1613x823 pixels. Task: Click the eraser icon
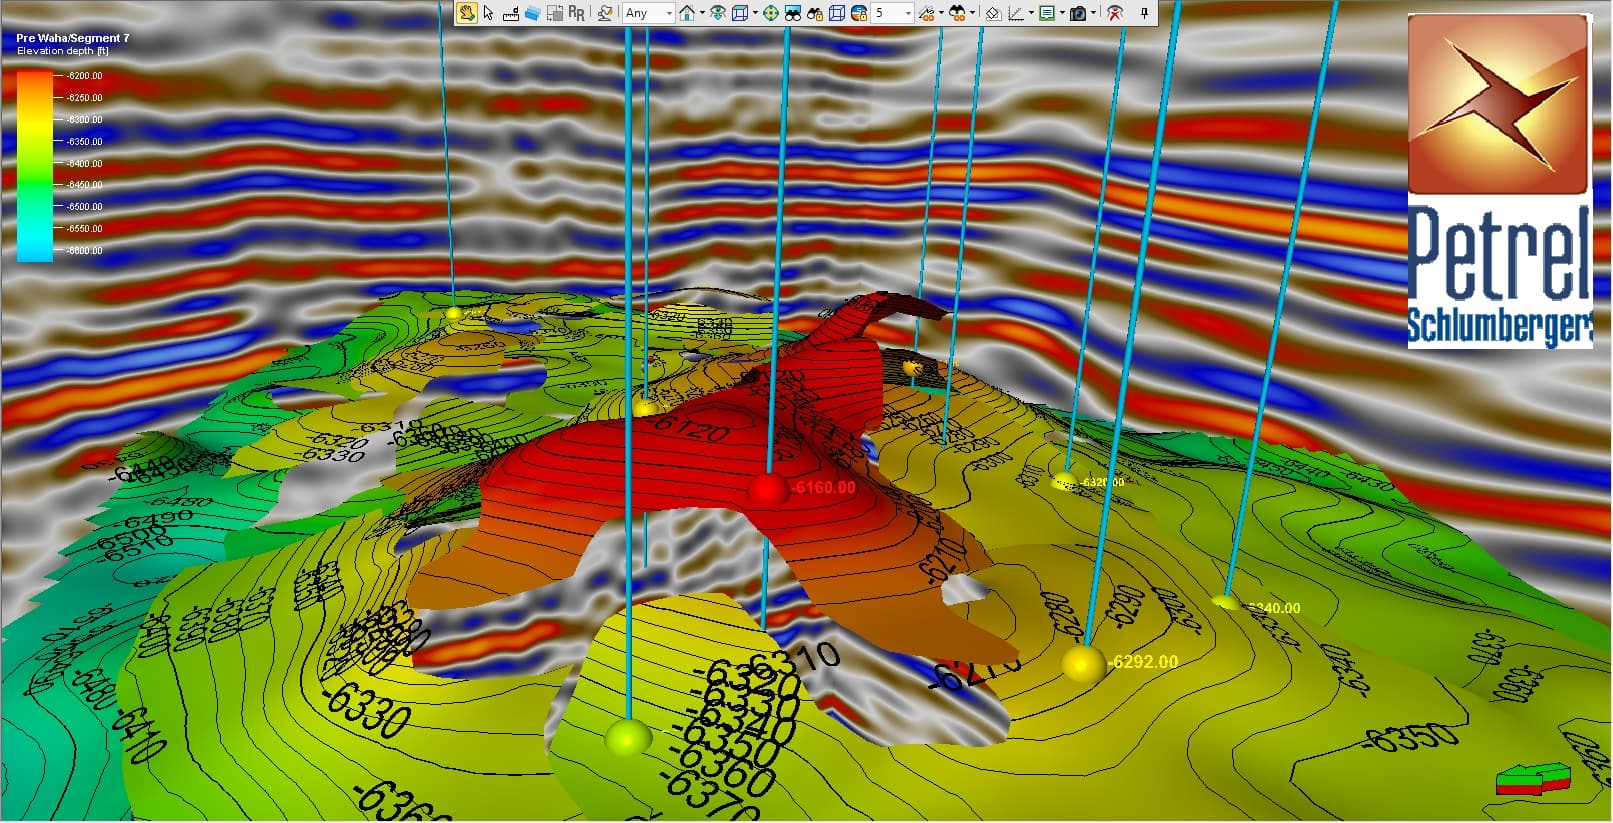click(993, 13)
